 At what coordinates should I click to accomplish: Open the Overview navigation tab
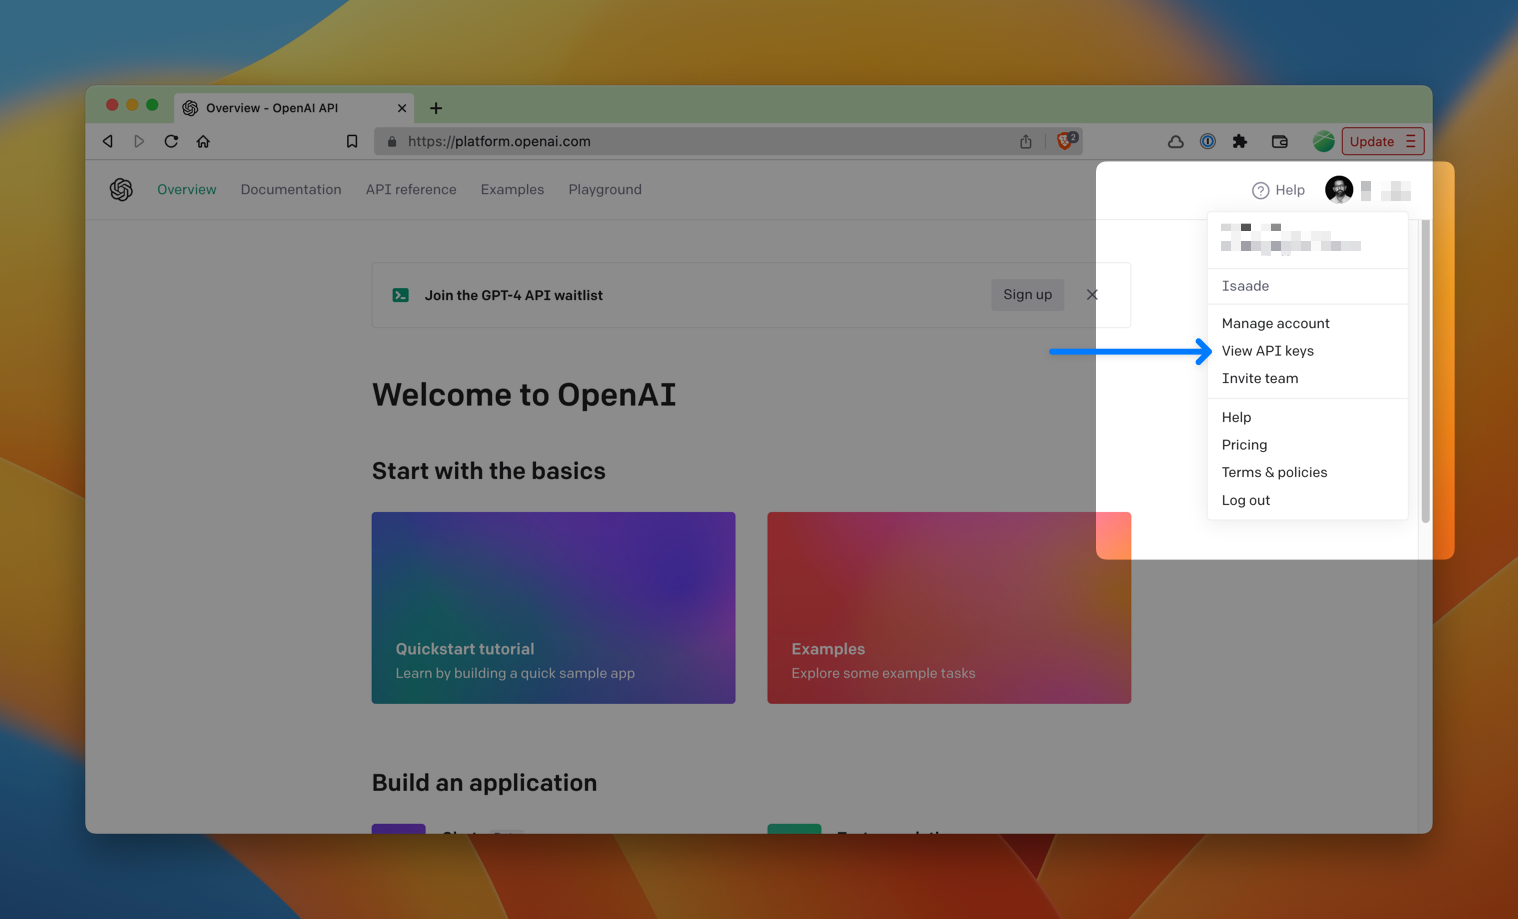pyautogui.click(x=187, y=189)
